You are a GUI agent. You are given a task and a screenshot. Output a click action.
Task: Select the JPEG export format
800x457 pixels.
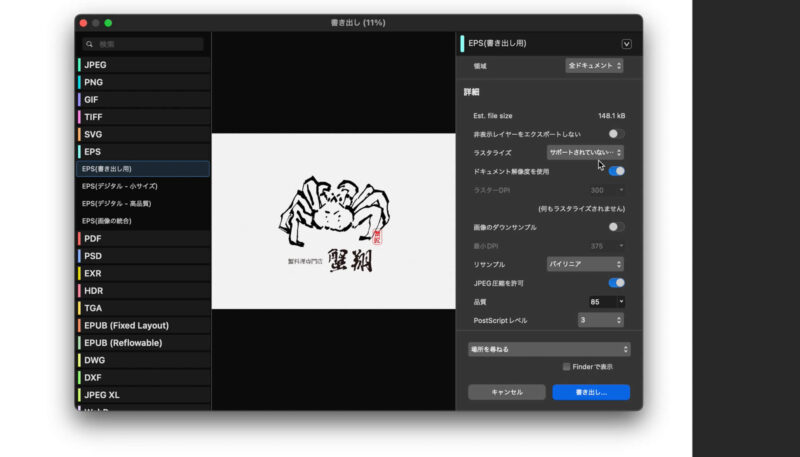coord(144,65)
